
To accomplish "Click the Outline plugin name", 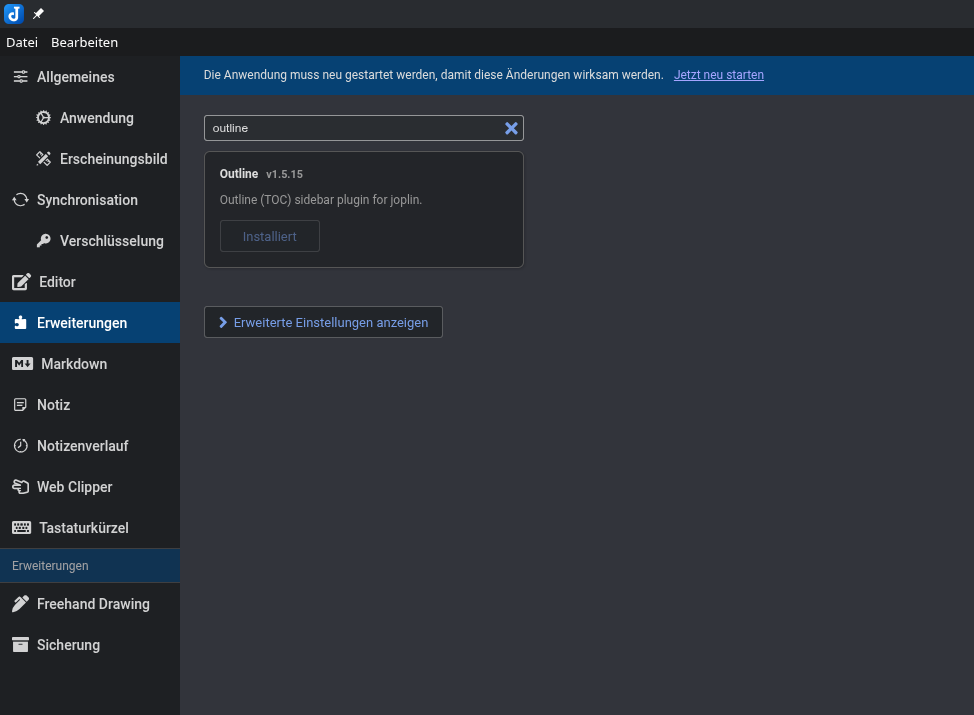I will [x=239, y=174].
